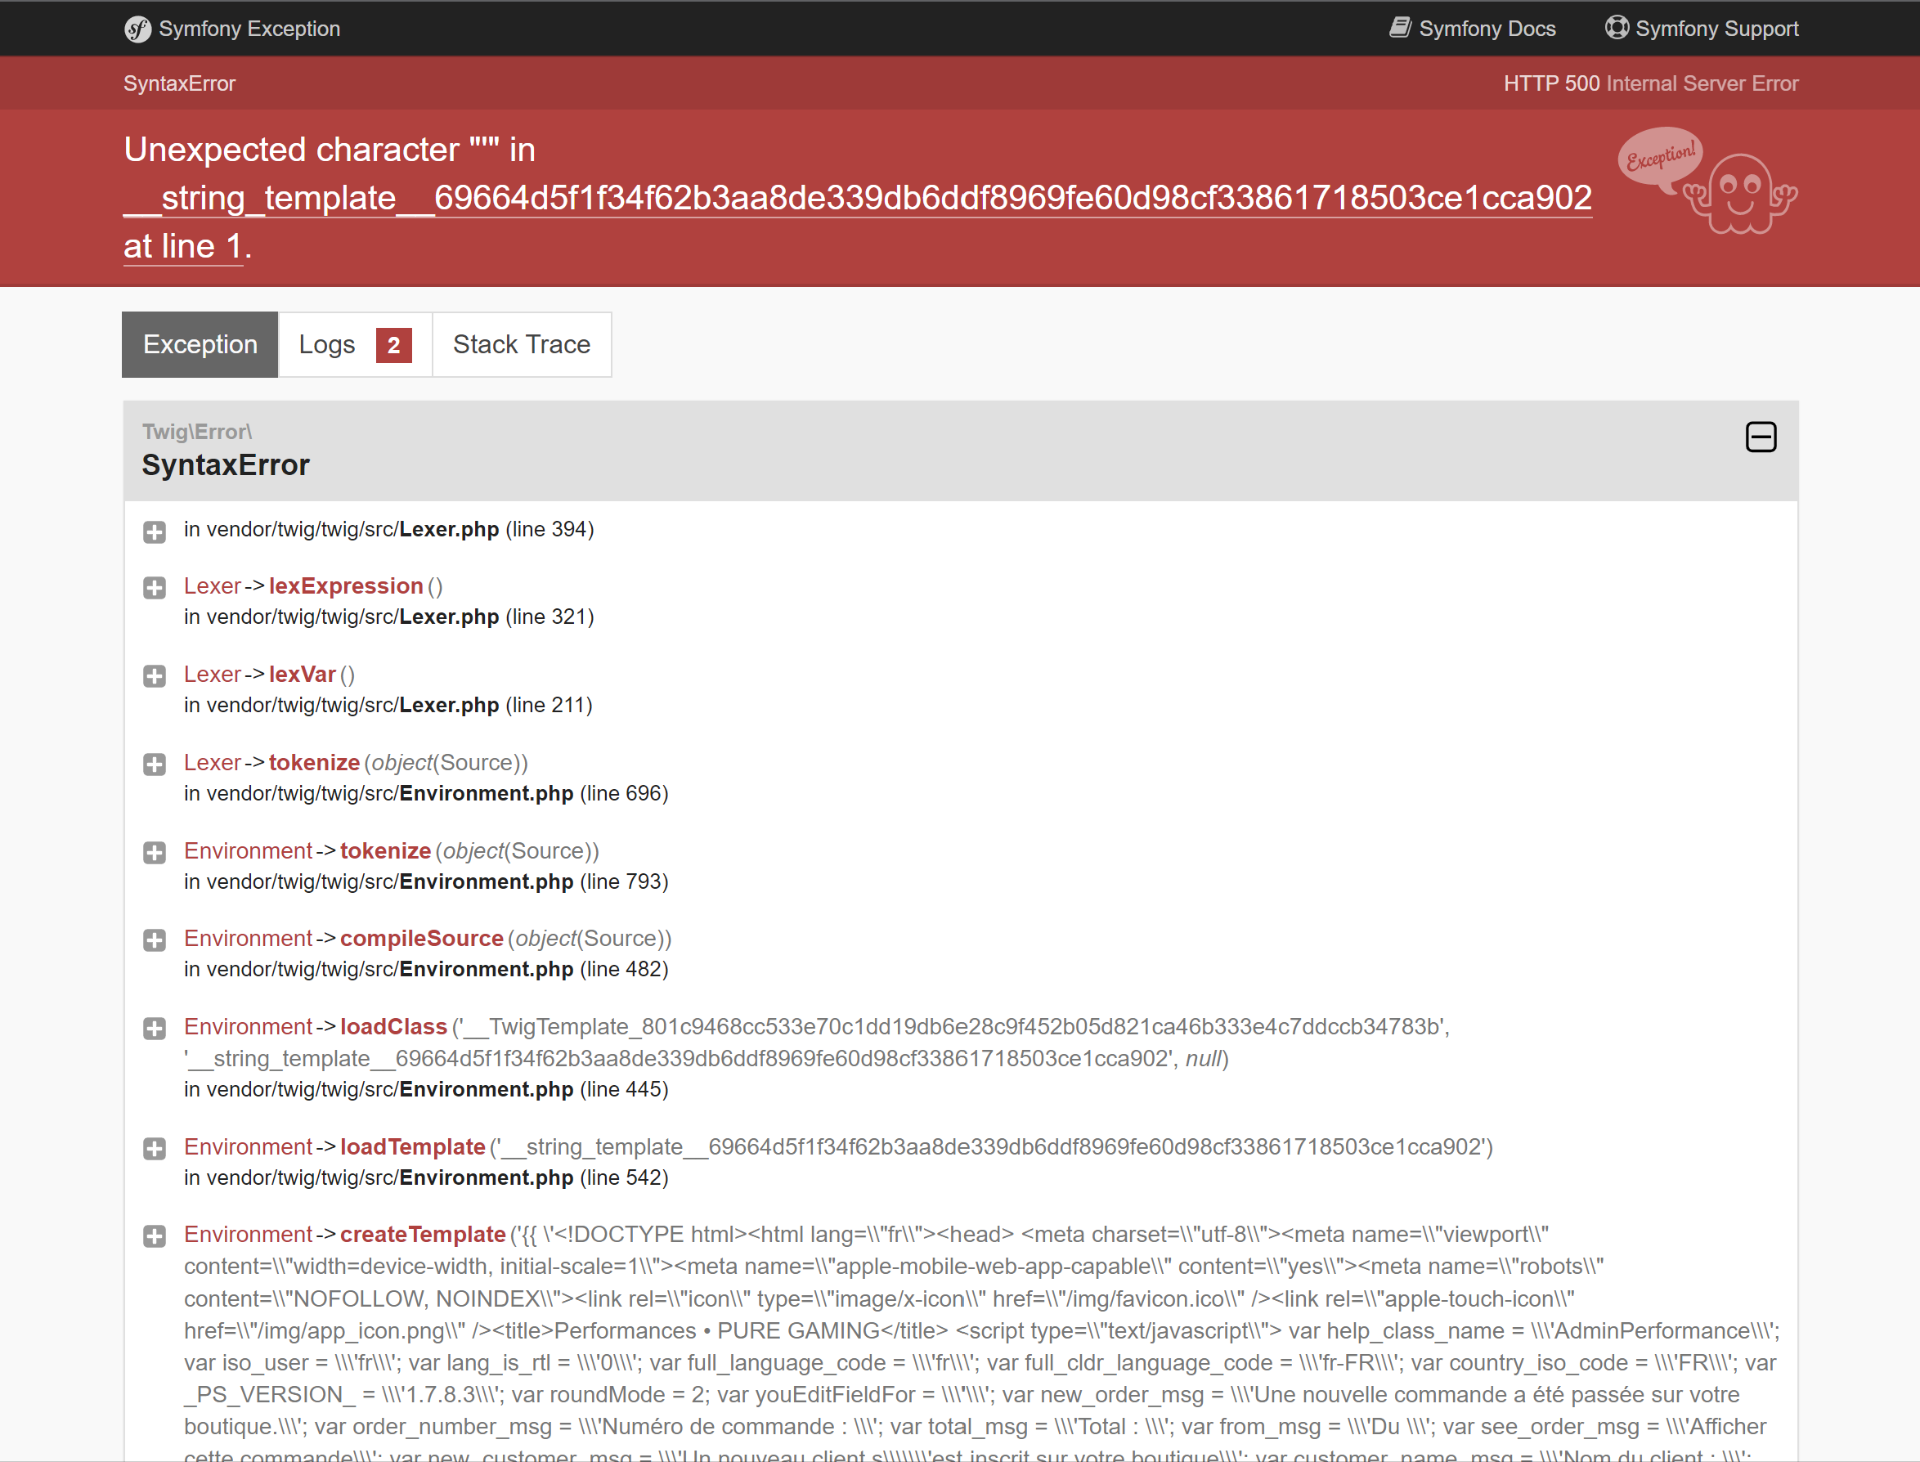Image resolution: width=1920 pixels, height=1462 pixels.
Task: Expand the loadTemplate trace entry
Action: click(x=154, y=1148)
